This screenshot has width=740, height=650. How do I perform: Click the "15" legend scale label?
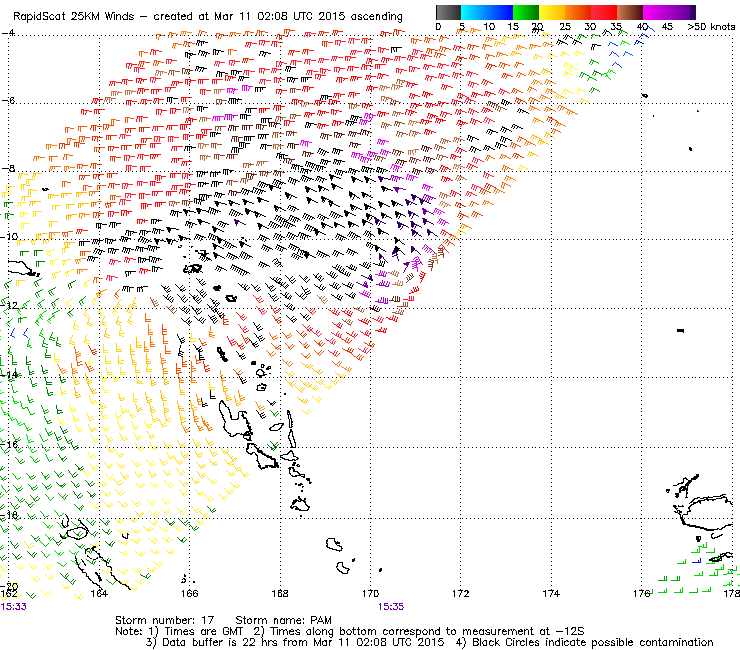coord(513,27)
